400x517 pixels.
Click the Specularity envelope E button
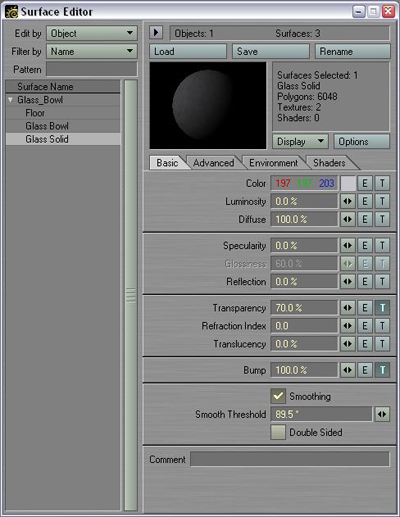pos(365,246)
